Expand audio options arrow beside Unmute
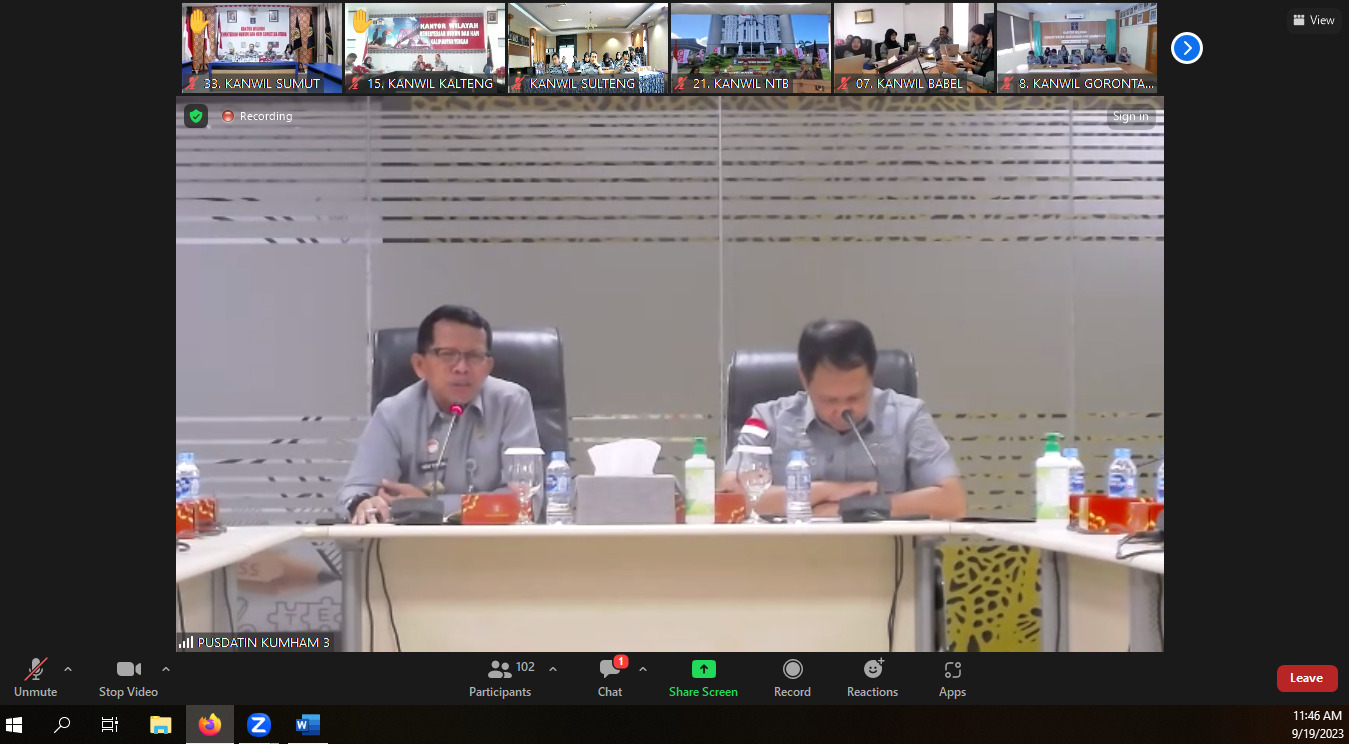Image resolution: width=1349 pixels, height=744 pixels. 68,669
